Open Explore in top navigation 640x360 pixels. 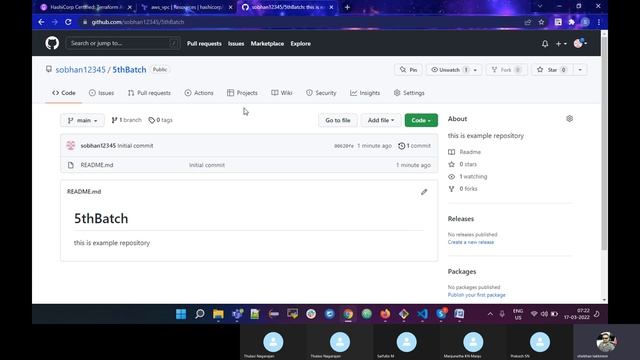(300, 44)
